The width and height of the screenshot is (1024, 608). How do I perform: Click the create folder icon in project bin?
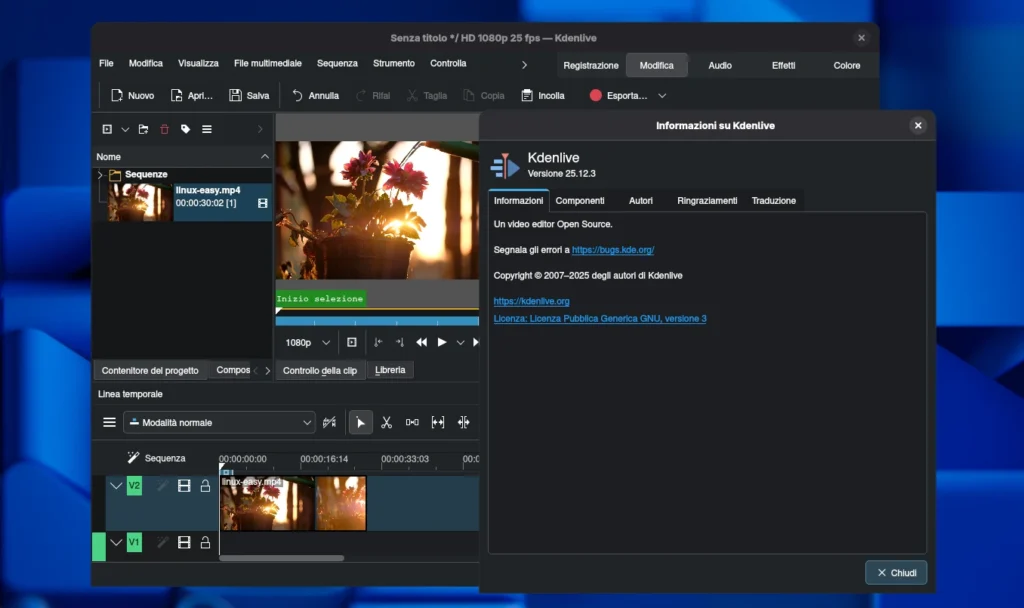(143, 129)
